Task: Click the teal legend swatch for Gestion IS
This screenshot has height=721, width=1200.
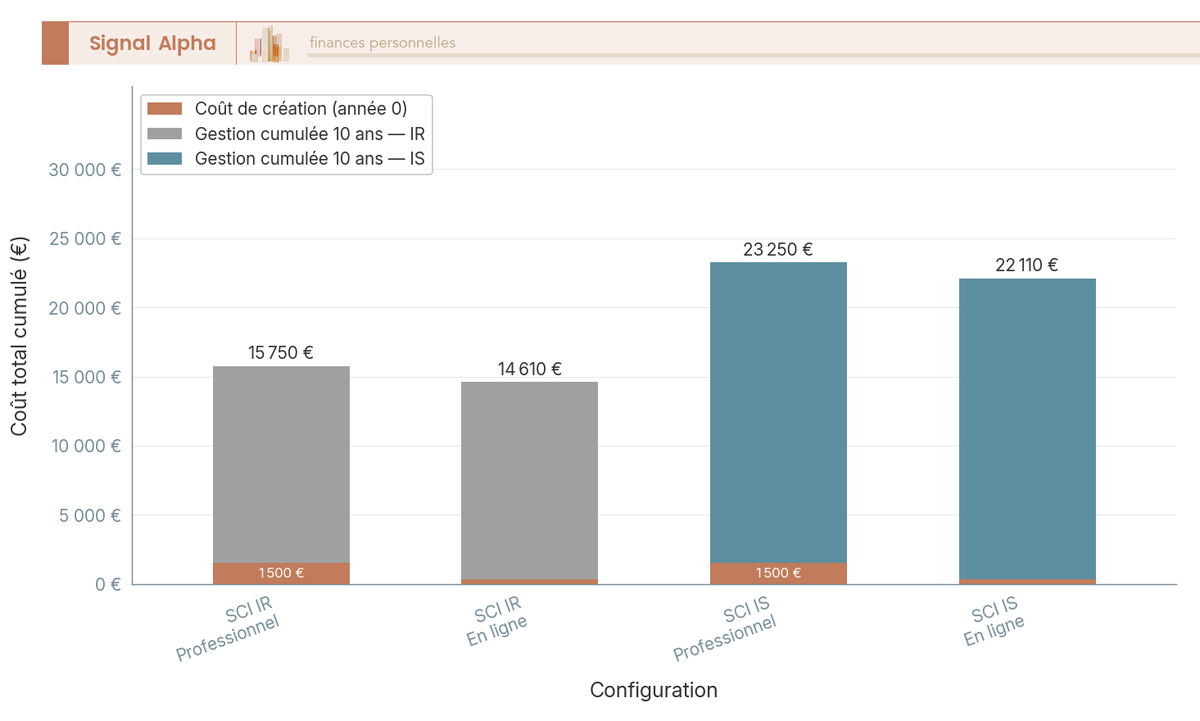Action: click(164, 158)
